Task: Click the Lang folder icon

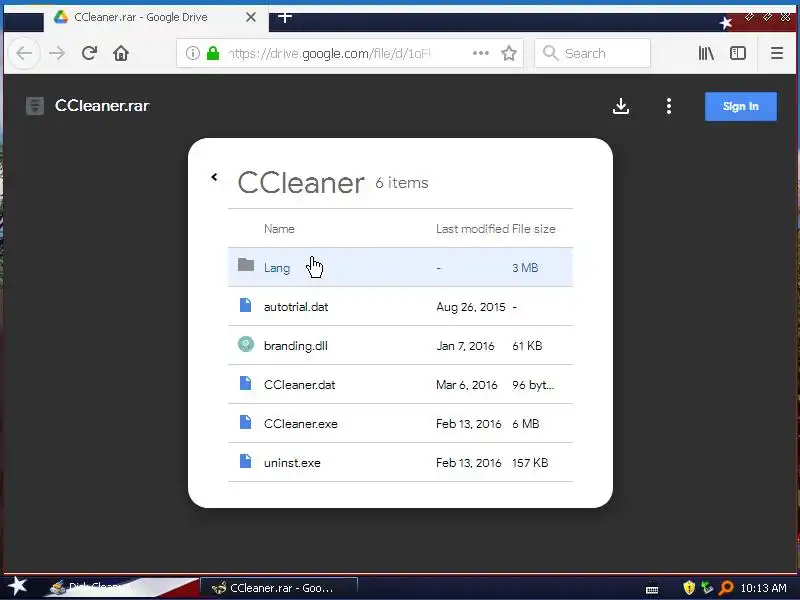Action: click(x=246, y=265)
